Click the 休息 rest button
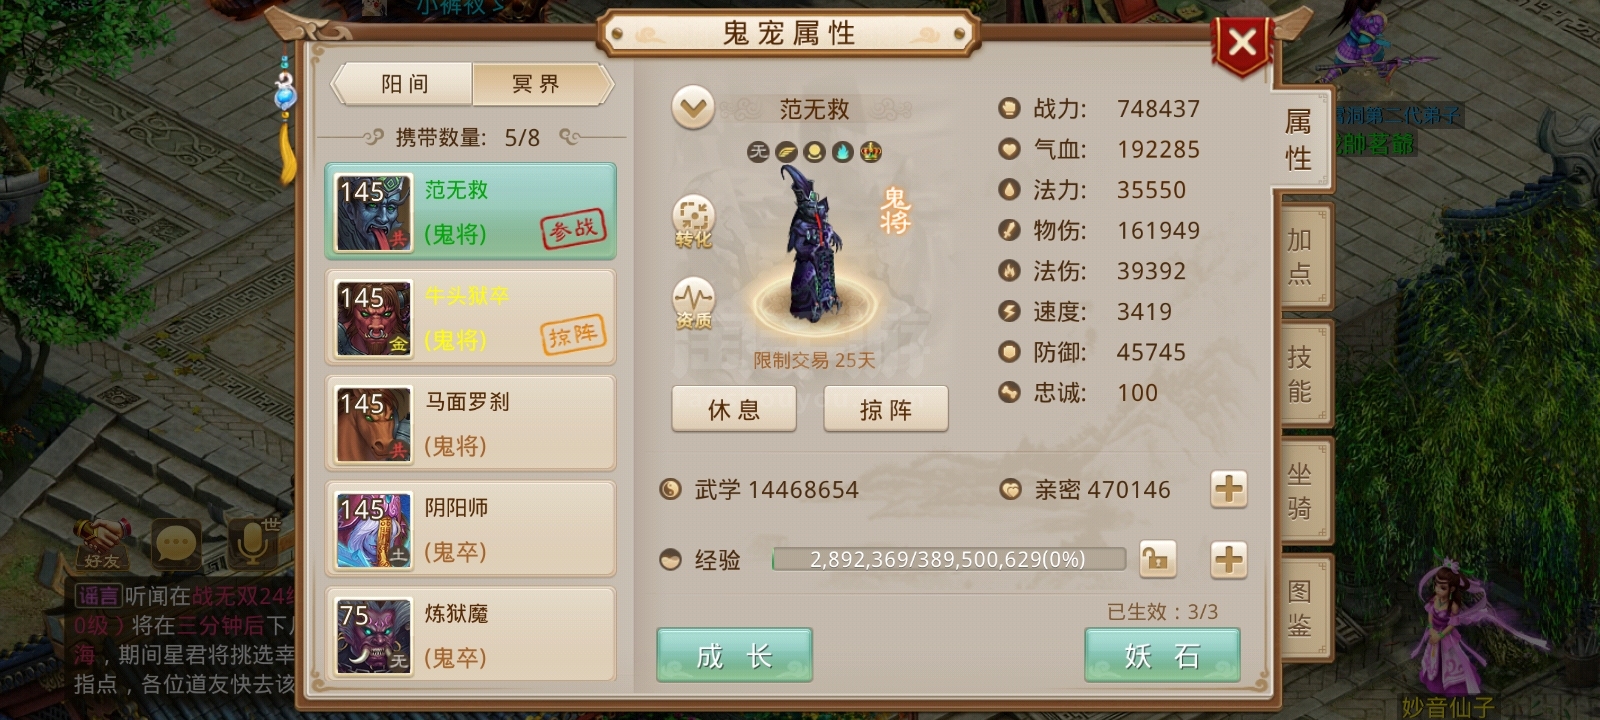This screenshot has width=1600, height=720. [x=734, y=409]
